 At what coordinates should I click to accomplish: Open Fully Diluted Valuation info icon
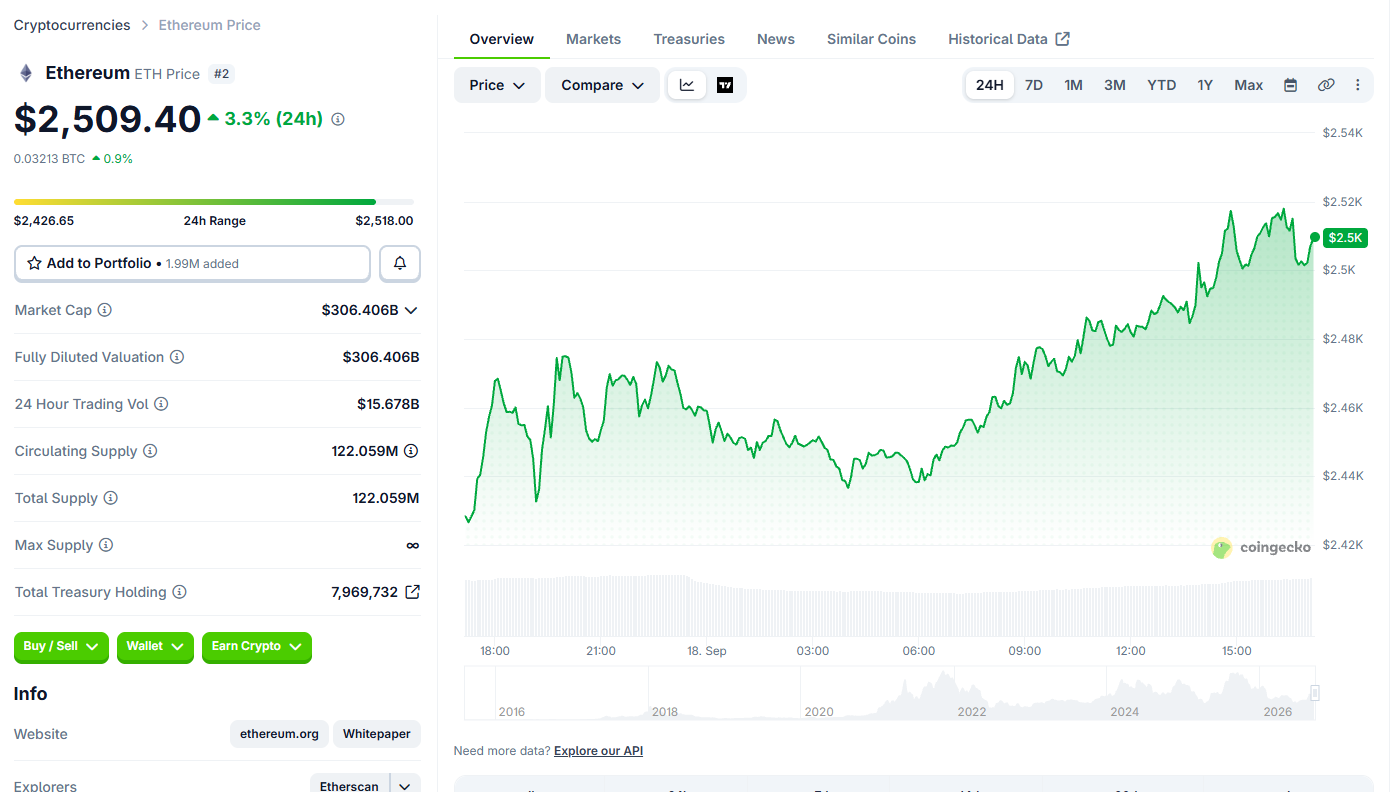pyautogui.click(x=177, y=357)
